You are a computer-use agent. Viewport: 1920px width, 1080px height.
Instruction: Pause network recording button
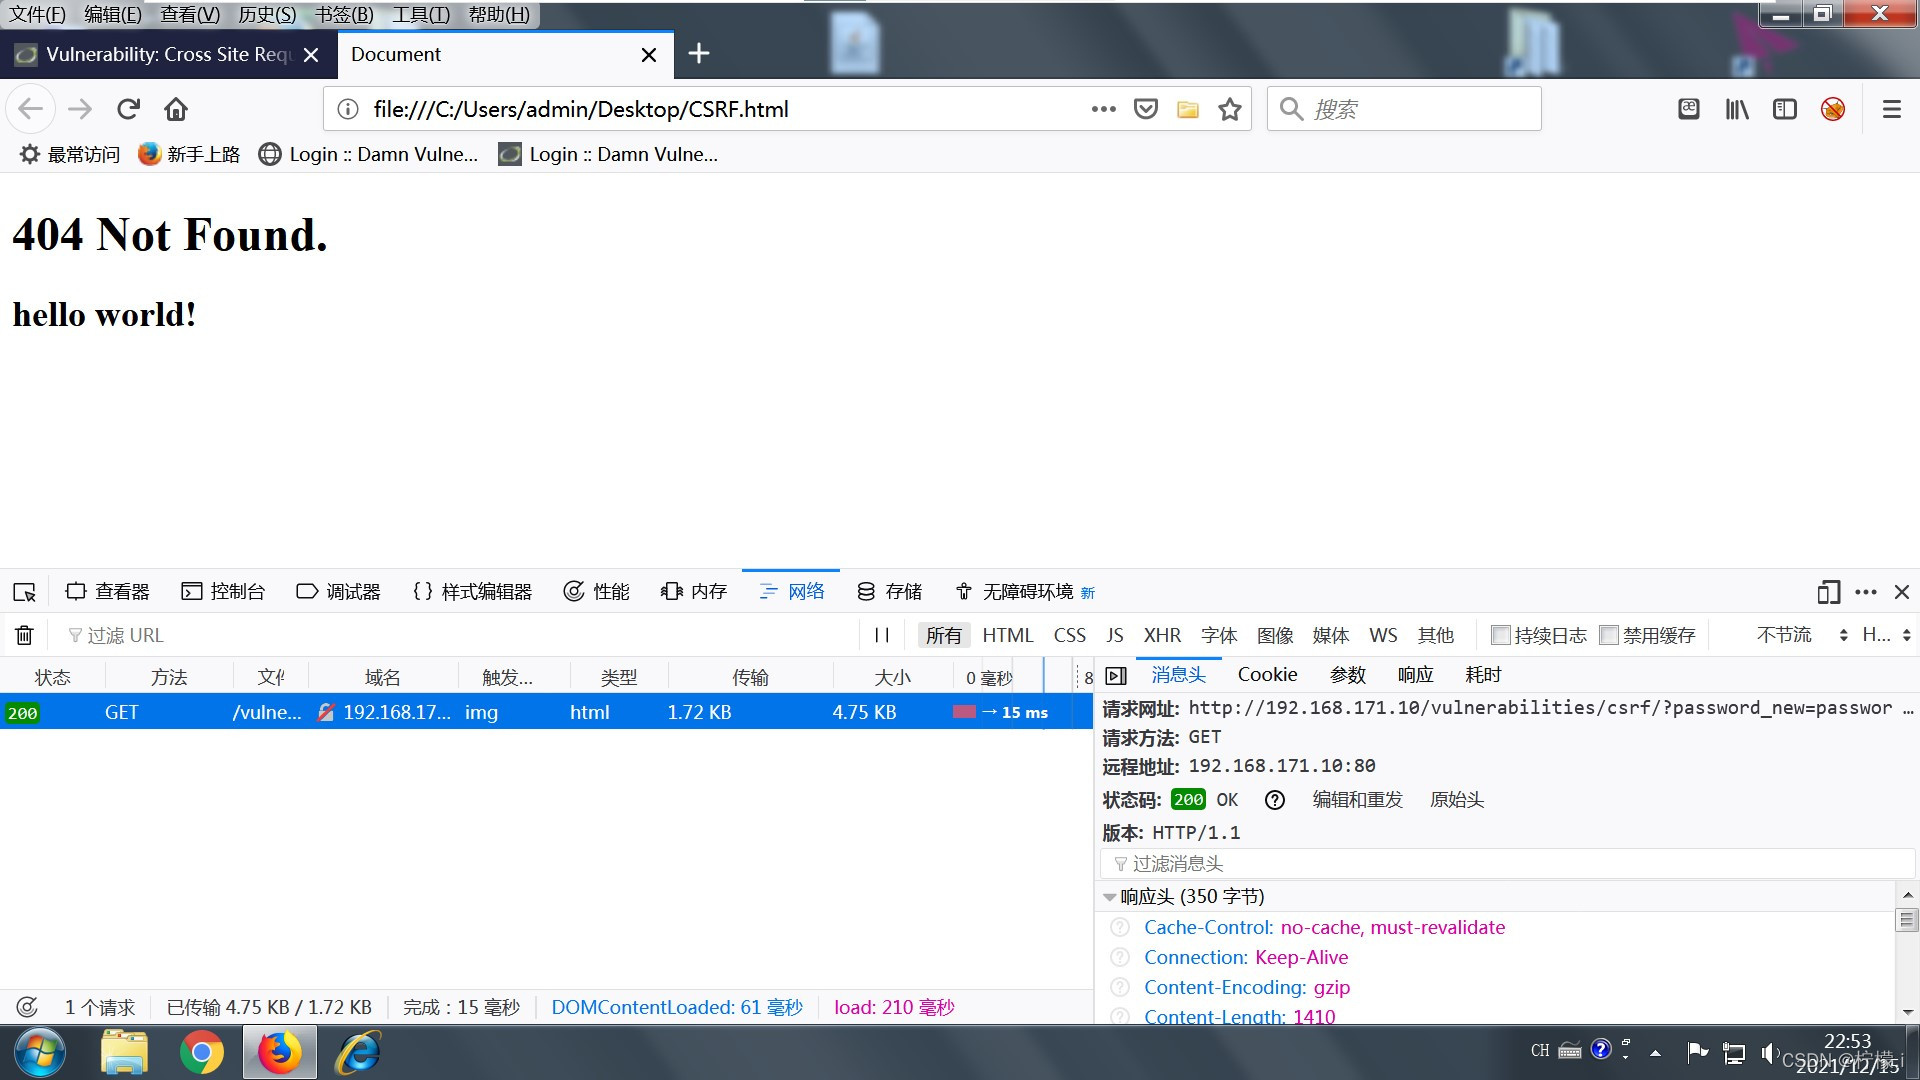pyautogui.click(x=882, y=635)
